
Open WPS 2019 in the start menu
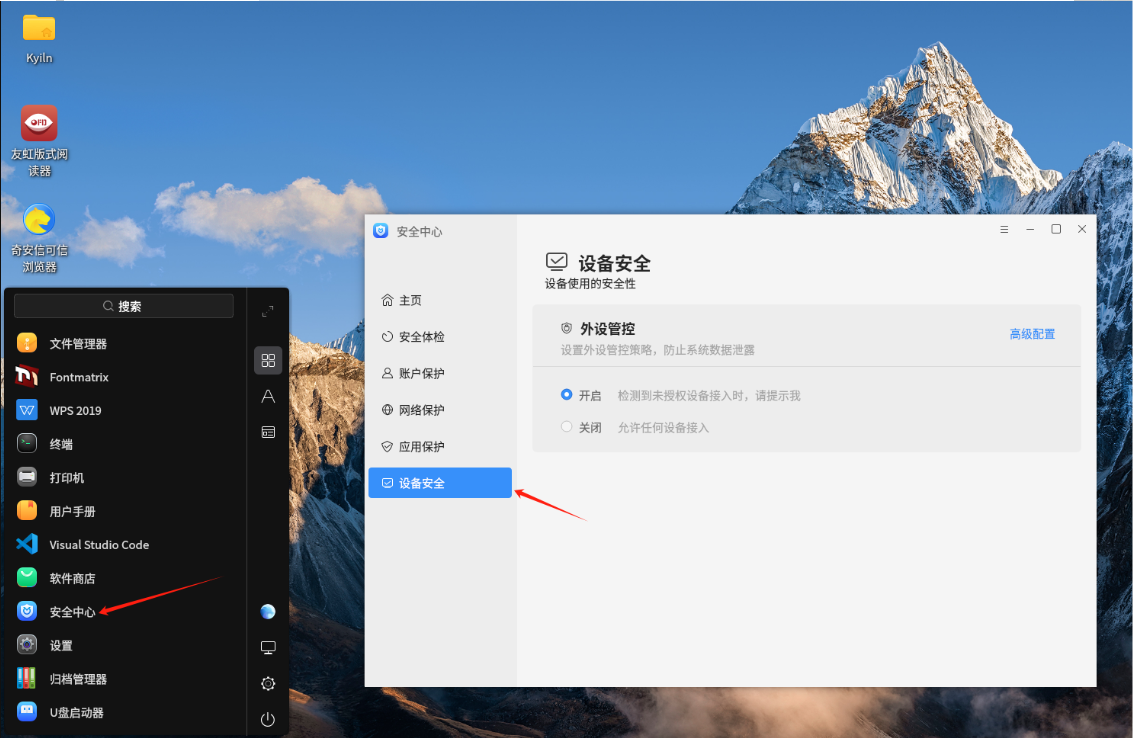[124, 411]
